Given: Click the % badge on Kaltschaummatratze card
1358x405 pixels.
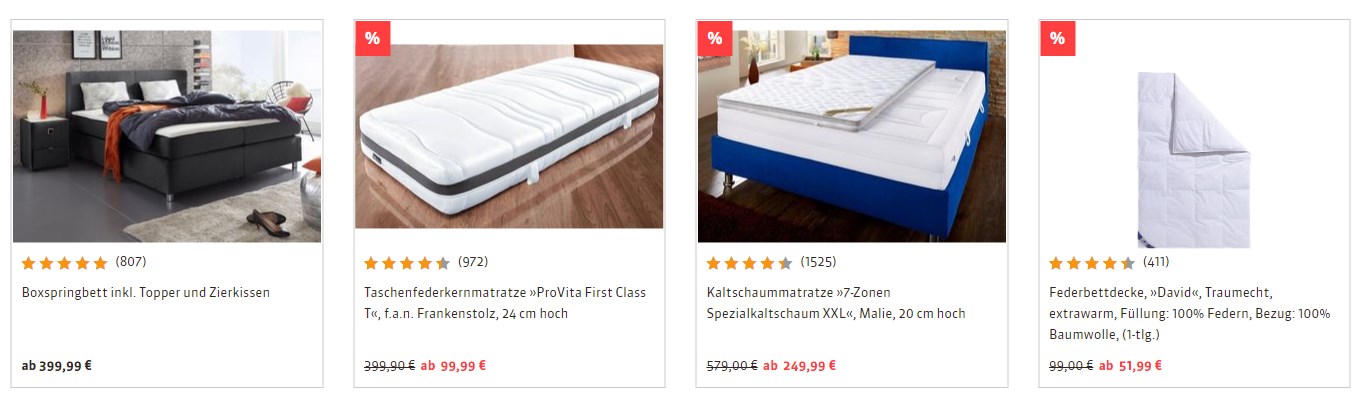Looking at the screenshot, I should coord(714,39).
